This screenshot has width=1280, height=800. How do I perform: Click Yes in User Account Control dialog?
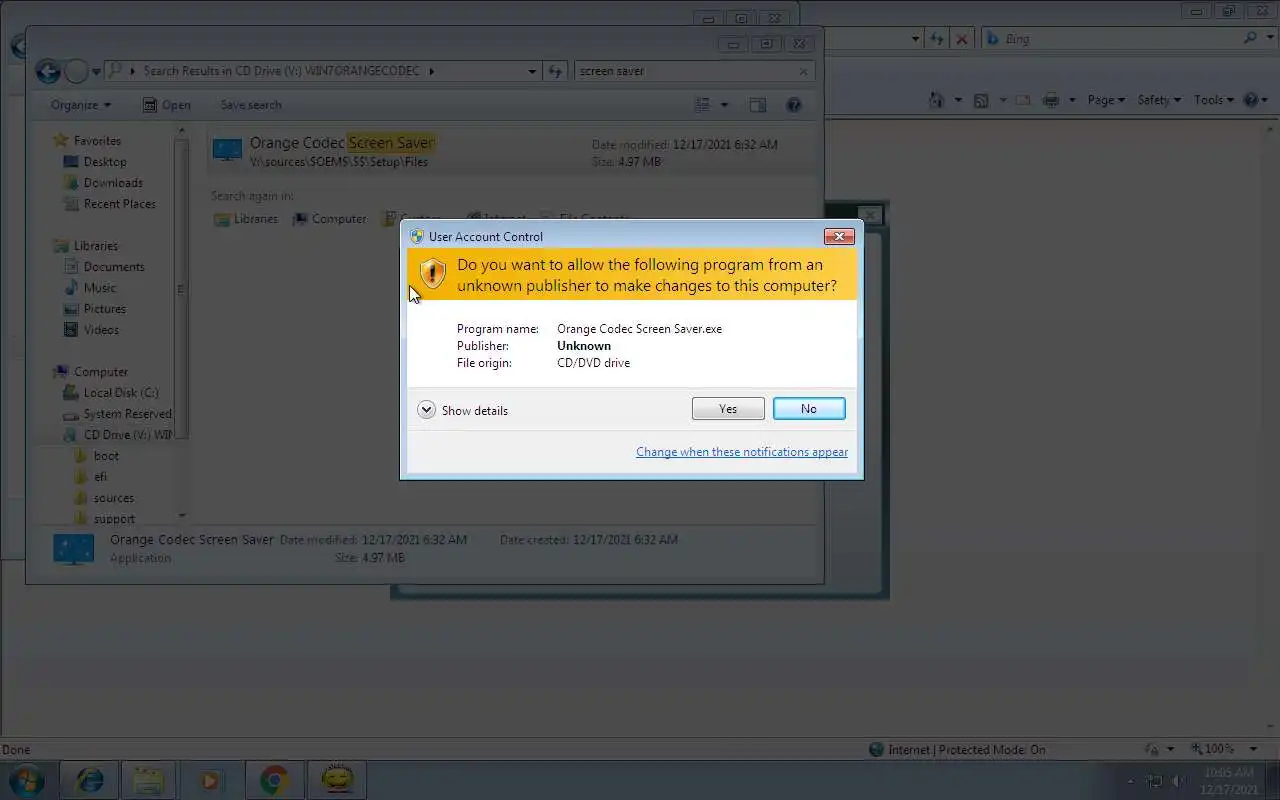pyautogui.click(x=728, y=409)
